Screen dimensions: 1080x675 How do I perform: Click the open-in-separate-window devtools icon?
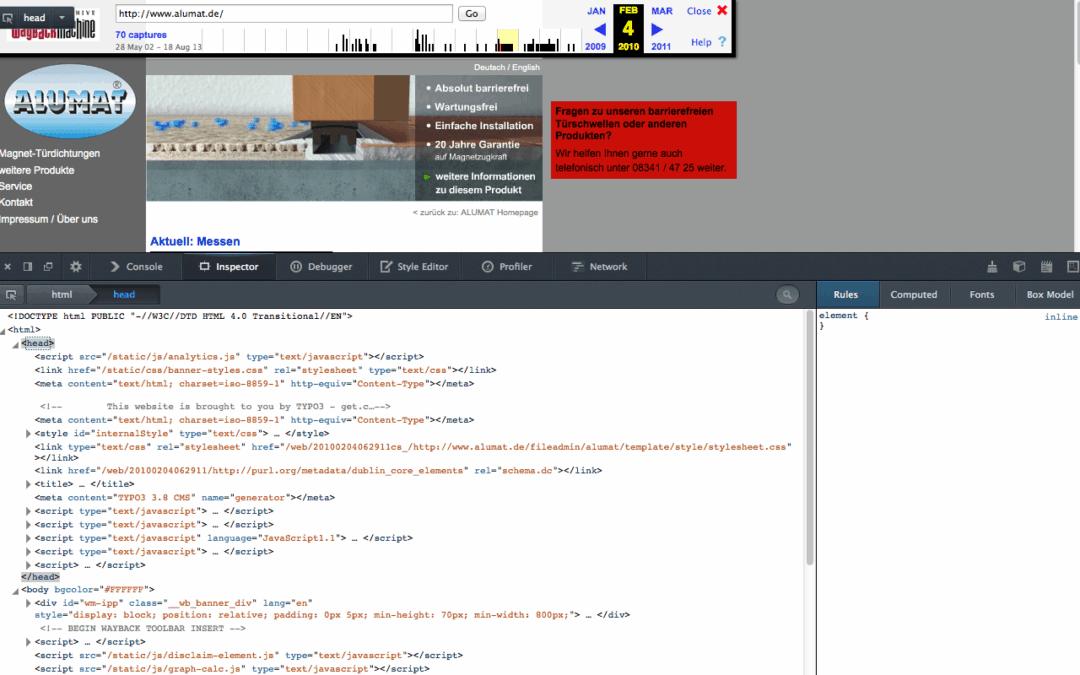click(48, 267)
